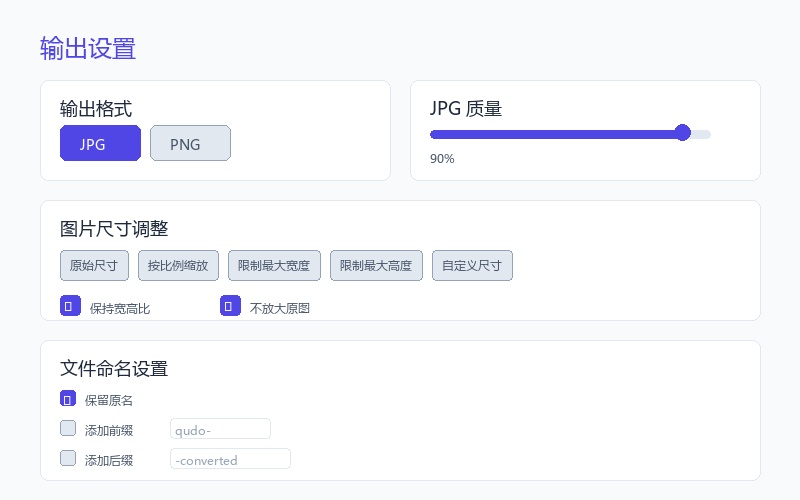Choose 限制最大宽度 resize option

274,265
